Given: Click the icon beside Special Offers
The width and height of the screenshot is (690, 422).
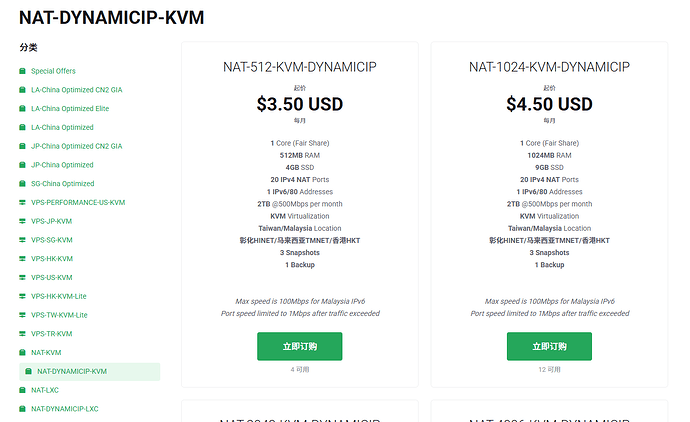Looking at the screenshot, I should [22, 71].
